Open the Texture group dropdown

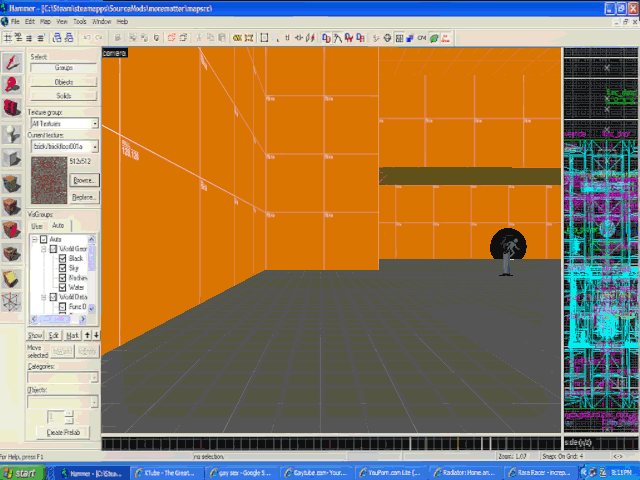pyautogui.click(x=95, y=124)
